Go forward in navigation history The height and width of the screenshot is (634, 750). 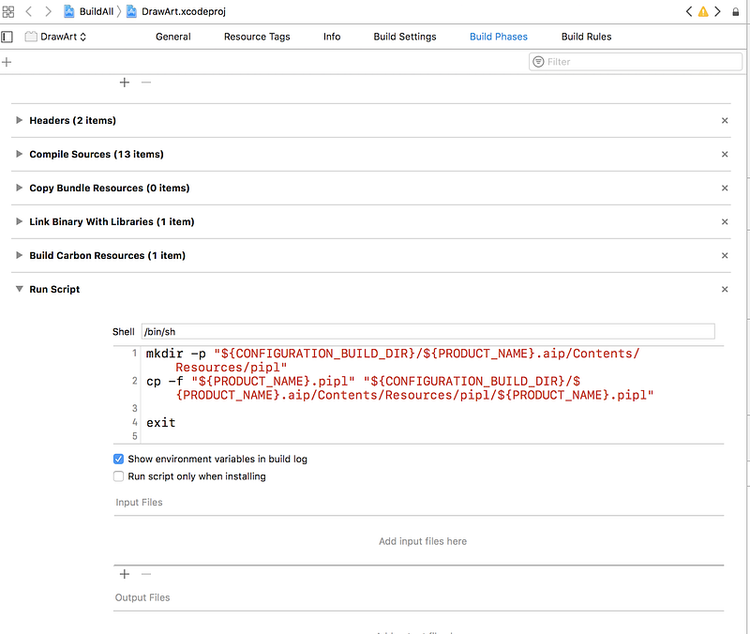coord(48,11)
